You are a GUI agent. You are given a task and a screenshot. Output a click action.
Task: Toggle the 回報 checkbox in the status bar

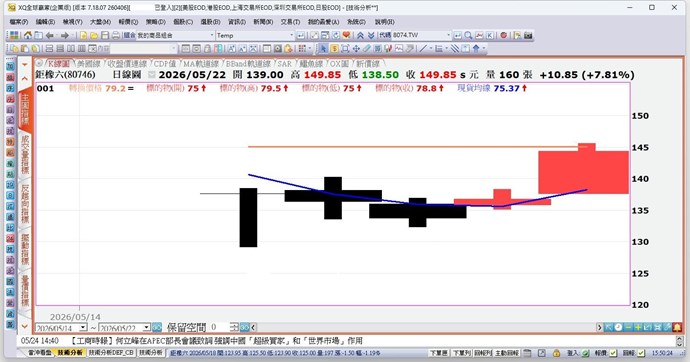click(x=641, y=353)
